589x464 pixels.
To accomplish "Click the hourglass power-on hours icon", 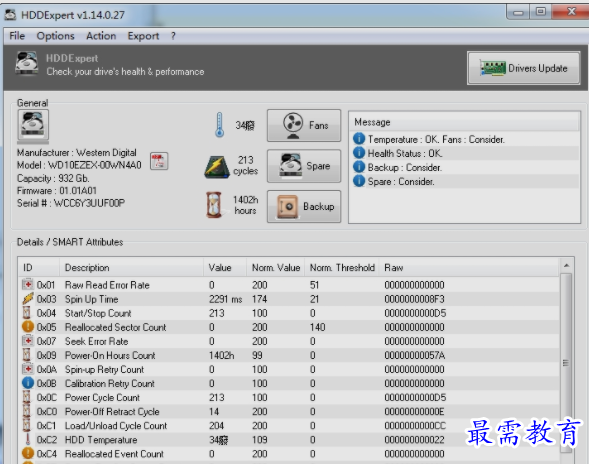I will [x=214, y=205].
